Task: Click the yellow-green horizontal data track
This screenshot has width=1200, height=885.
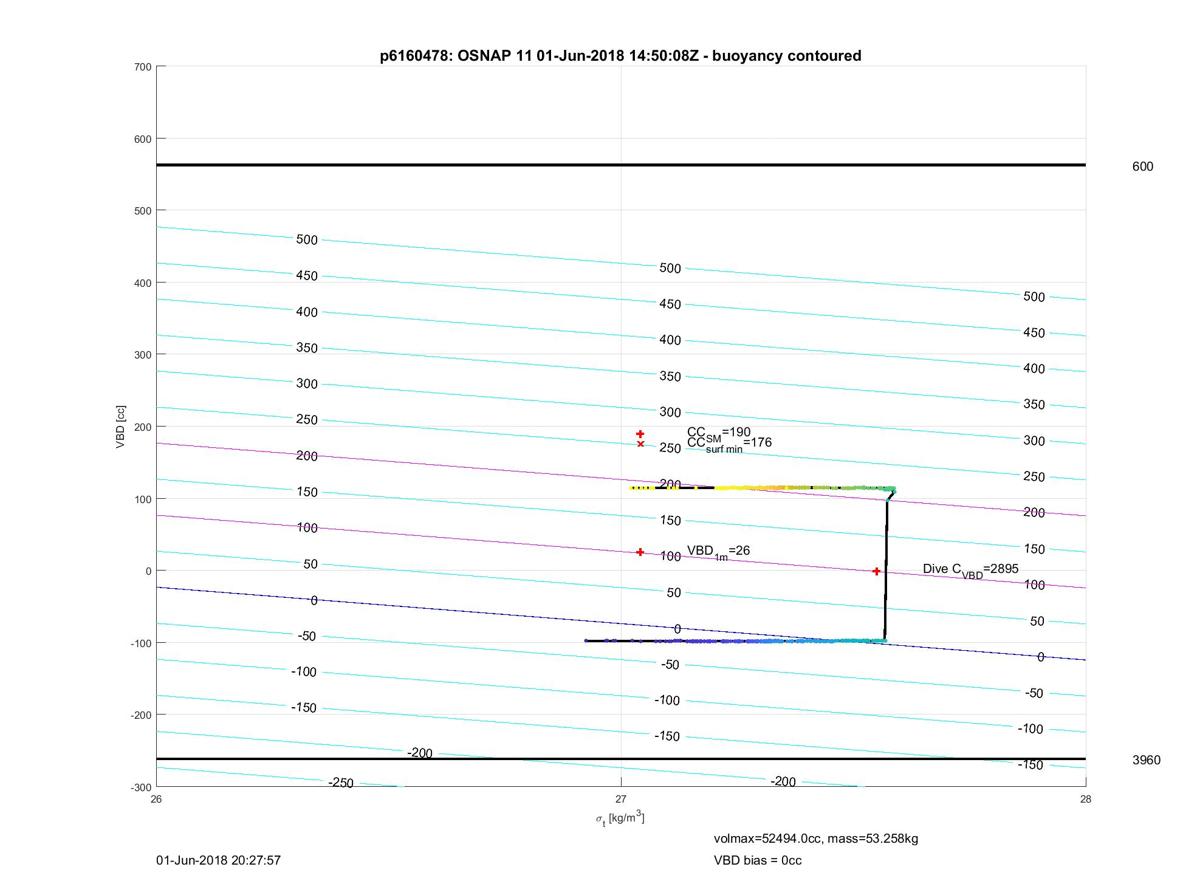Action: tap(762, 488)
